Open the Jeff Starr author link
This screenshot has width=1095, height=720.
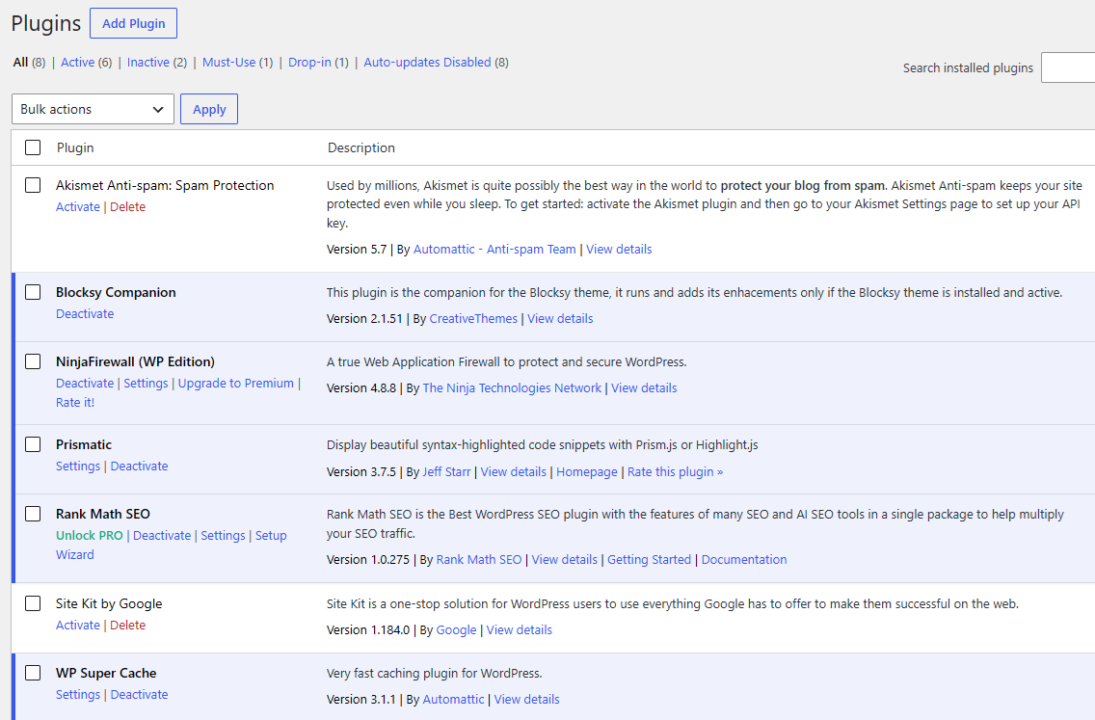pos(446,471)
